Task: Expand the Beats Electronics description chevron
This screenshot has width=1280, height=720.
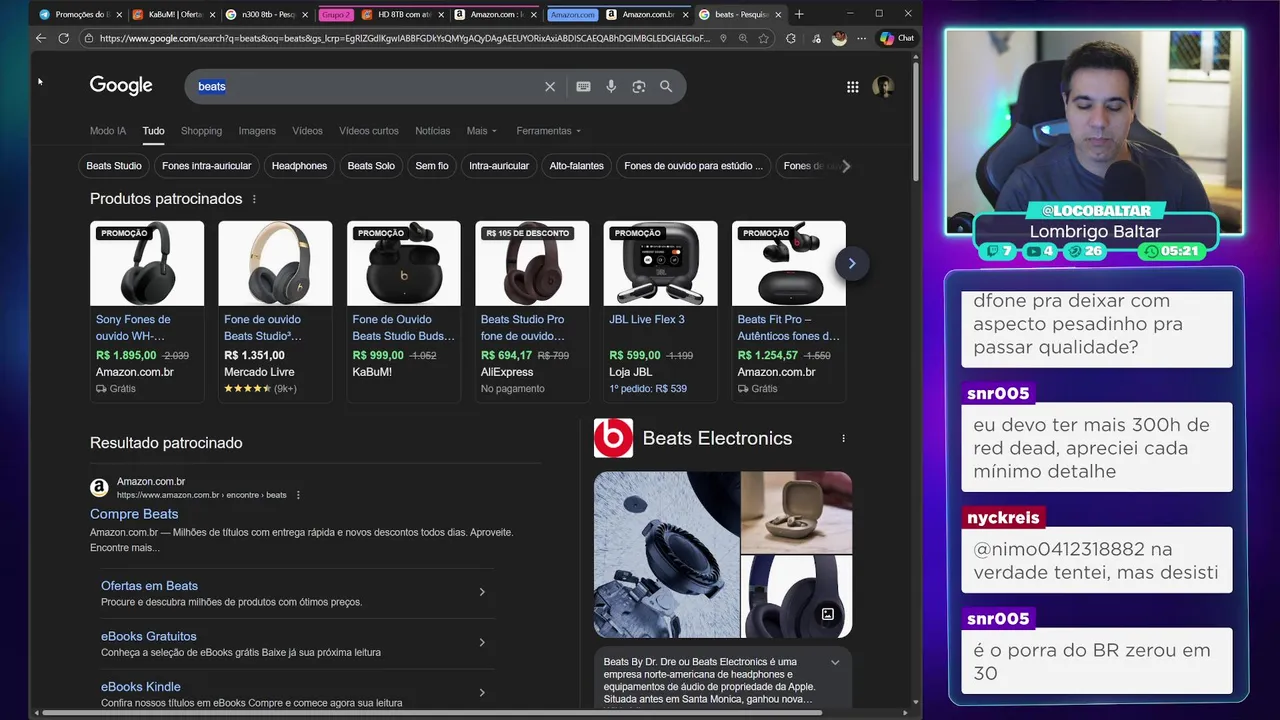Action: (x=835, y=662)
